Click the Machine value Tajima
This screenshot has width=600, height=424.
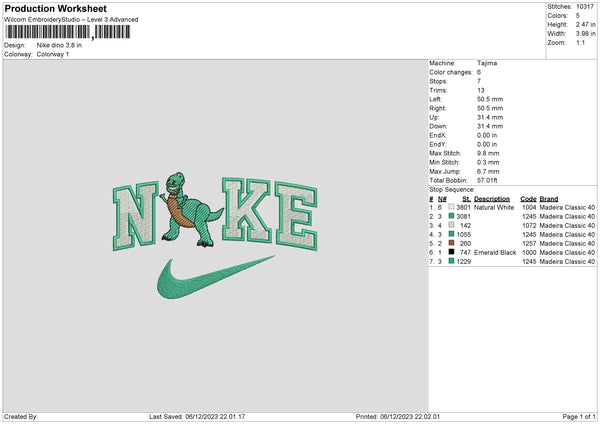(487, 63)
